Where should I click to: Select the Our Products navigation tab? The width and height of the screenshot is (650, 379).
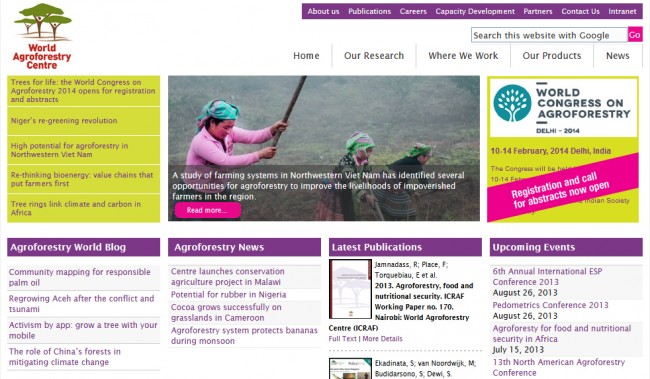[x=552, y=56]
